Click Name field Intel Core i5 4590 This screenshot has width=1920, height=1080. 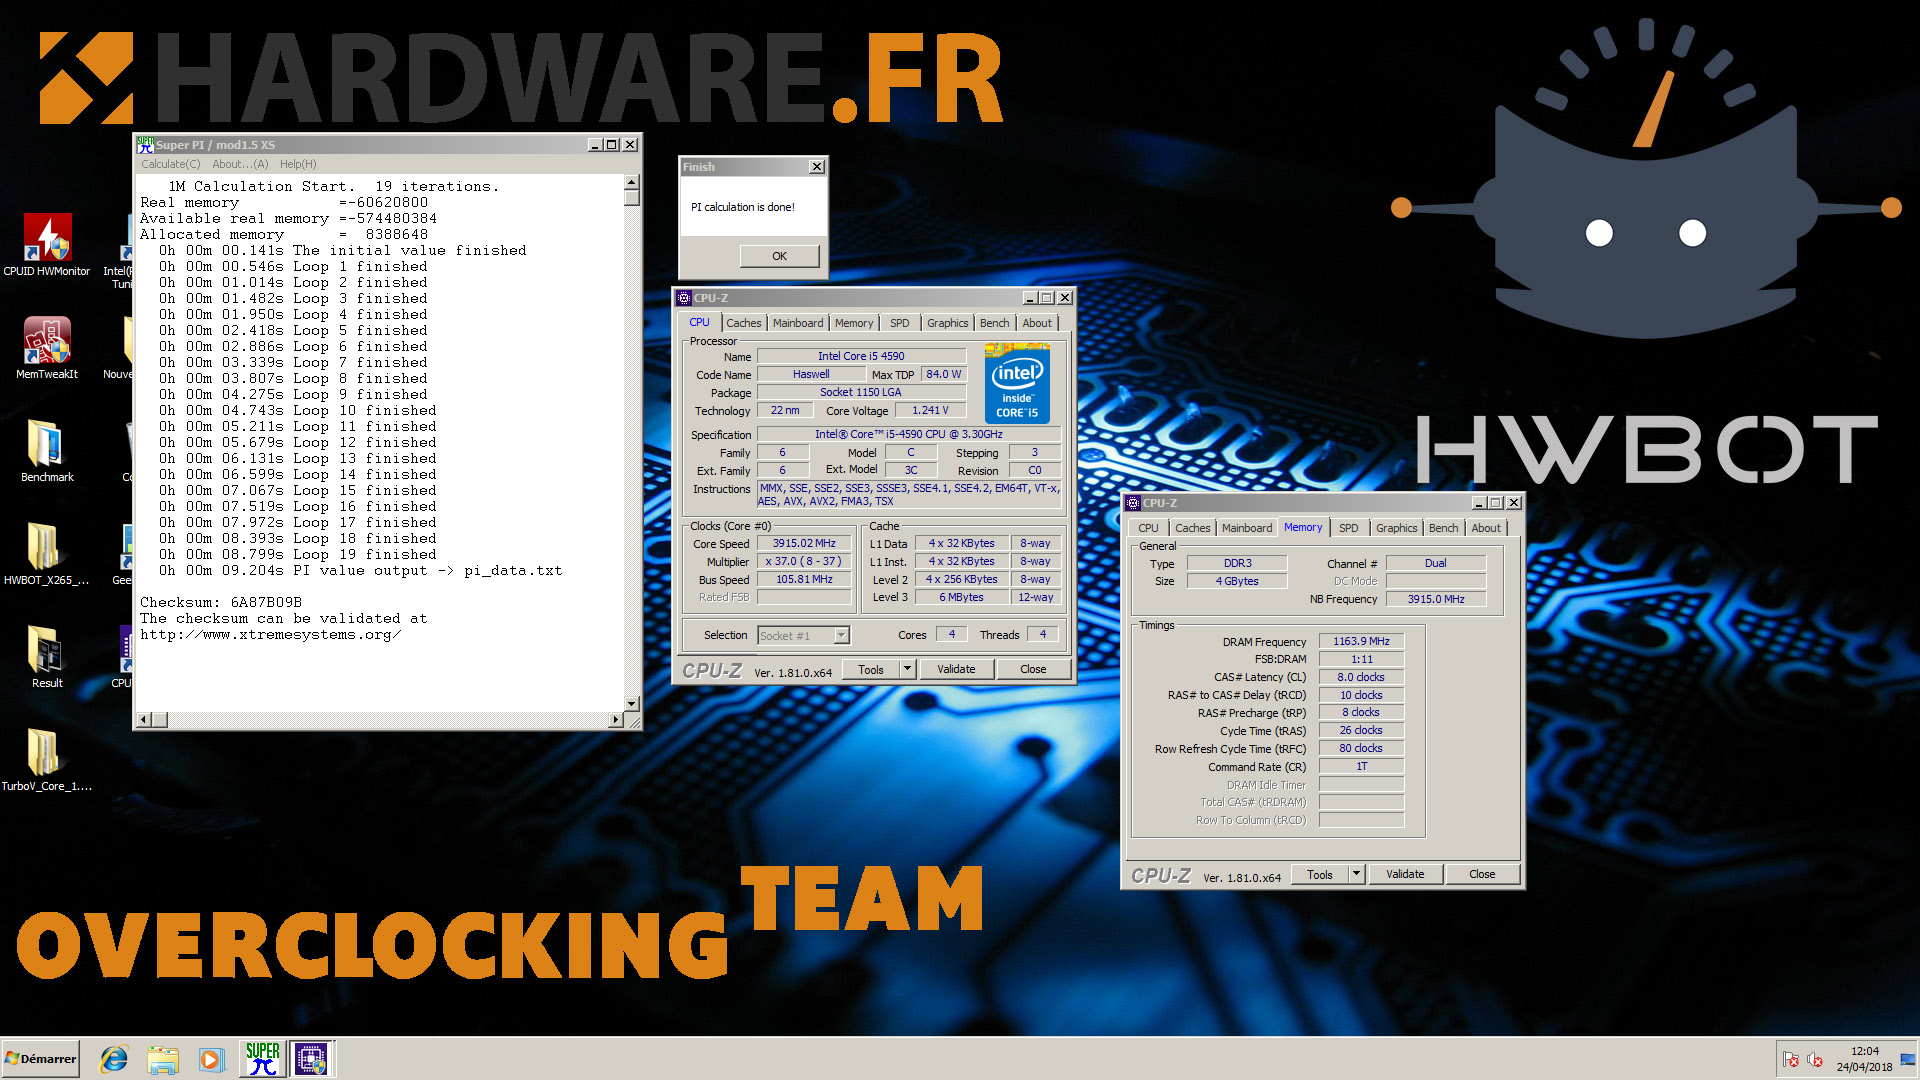pyautogui.click(x=861, y=356)
